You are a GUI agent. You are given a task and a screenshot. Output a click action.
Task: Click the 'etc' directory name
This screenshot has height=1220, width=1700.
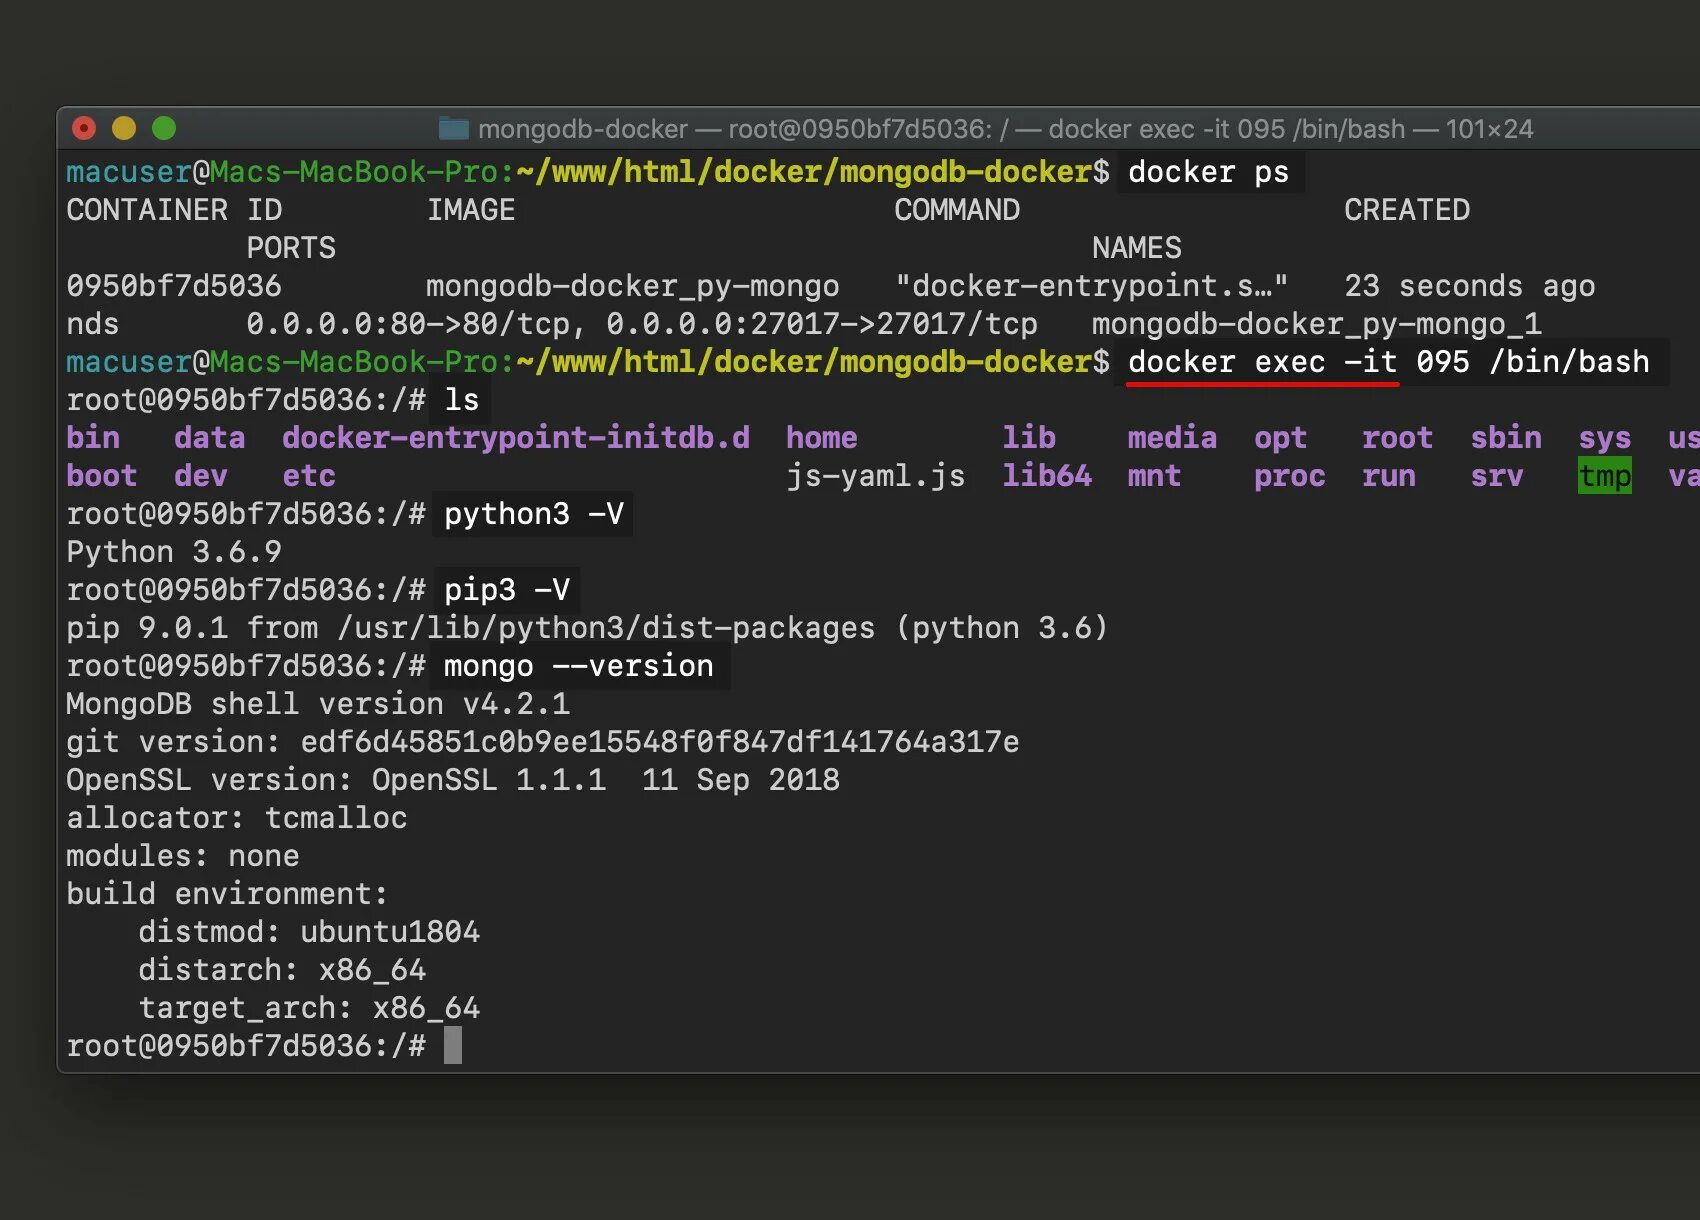click(309, 476)
